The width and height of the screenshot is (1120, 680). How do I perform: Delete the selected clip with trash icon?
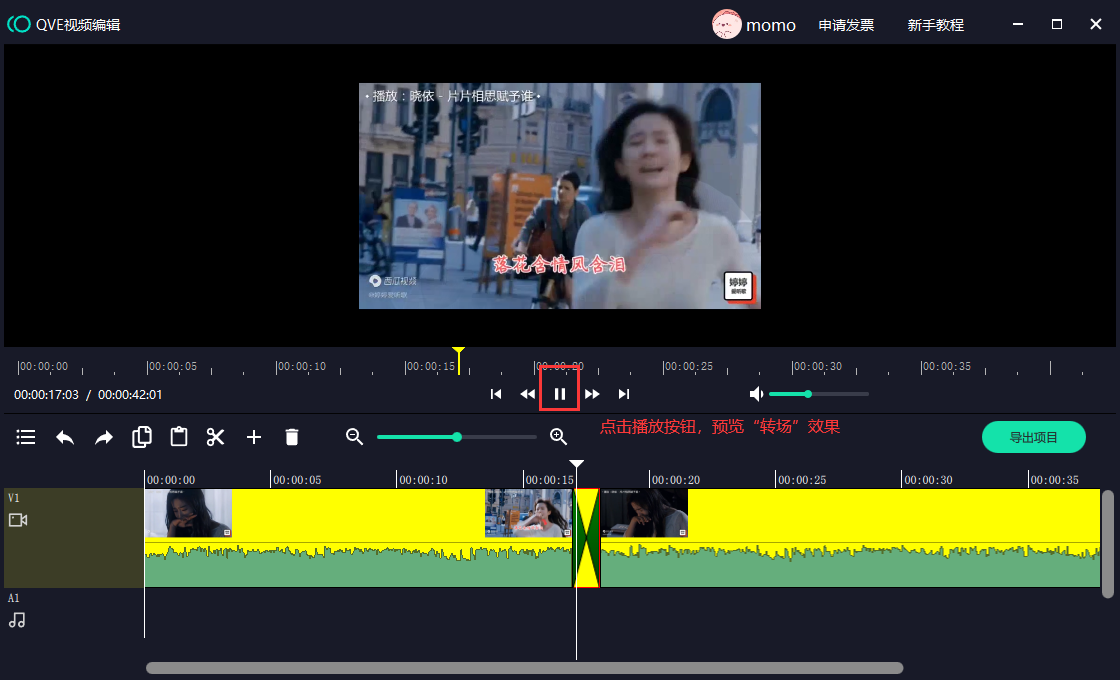(x=292, y=437)
